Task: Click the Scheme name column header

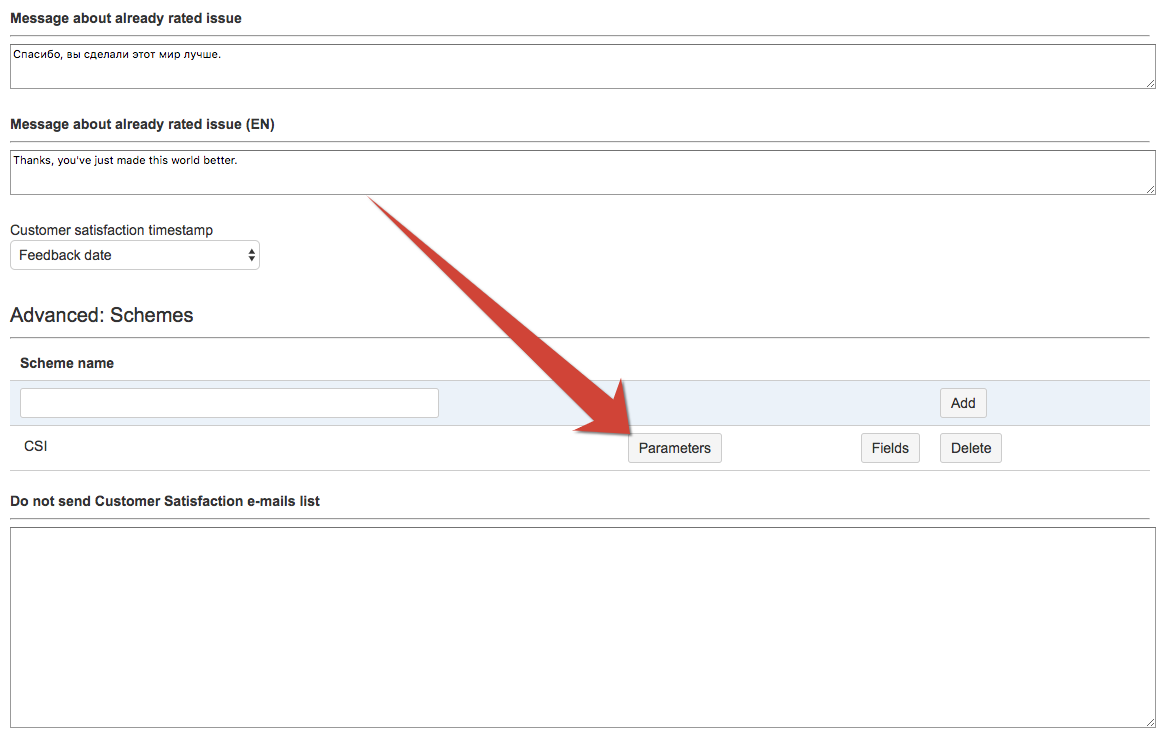Action: 67,363
